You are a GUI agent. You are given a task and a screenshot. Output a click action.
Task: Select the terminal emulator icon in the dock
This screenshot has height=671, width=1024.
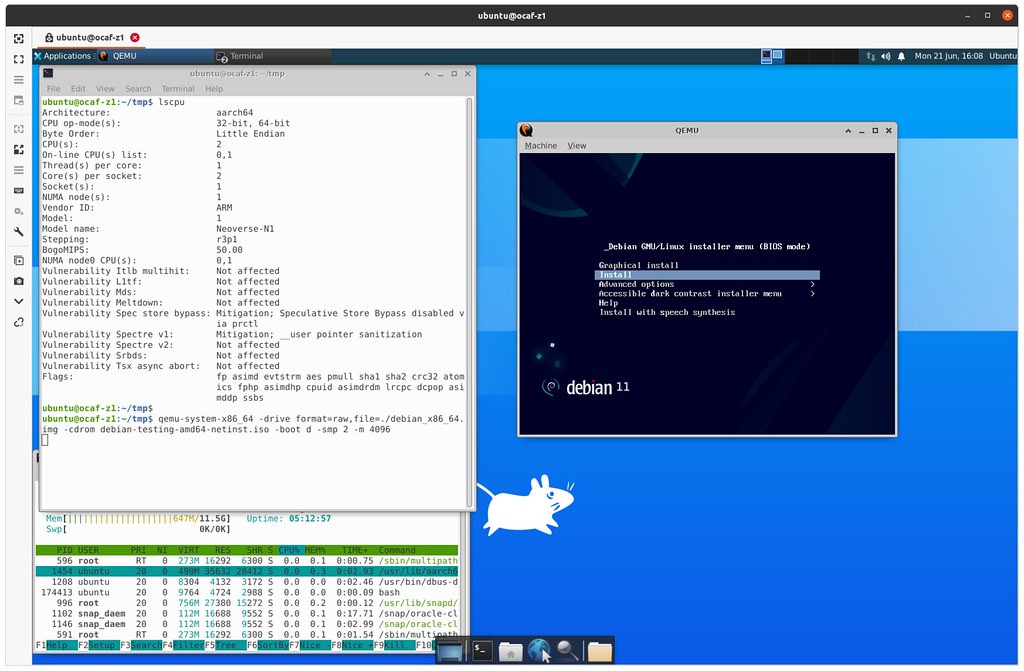(483, 650)
